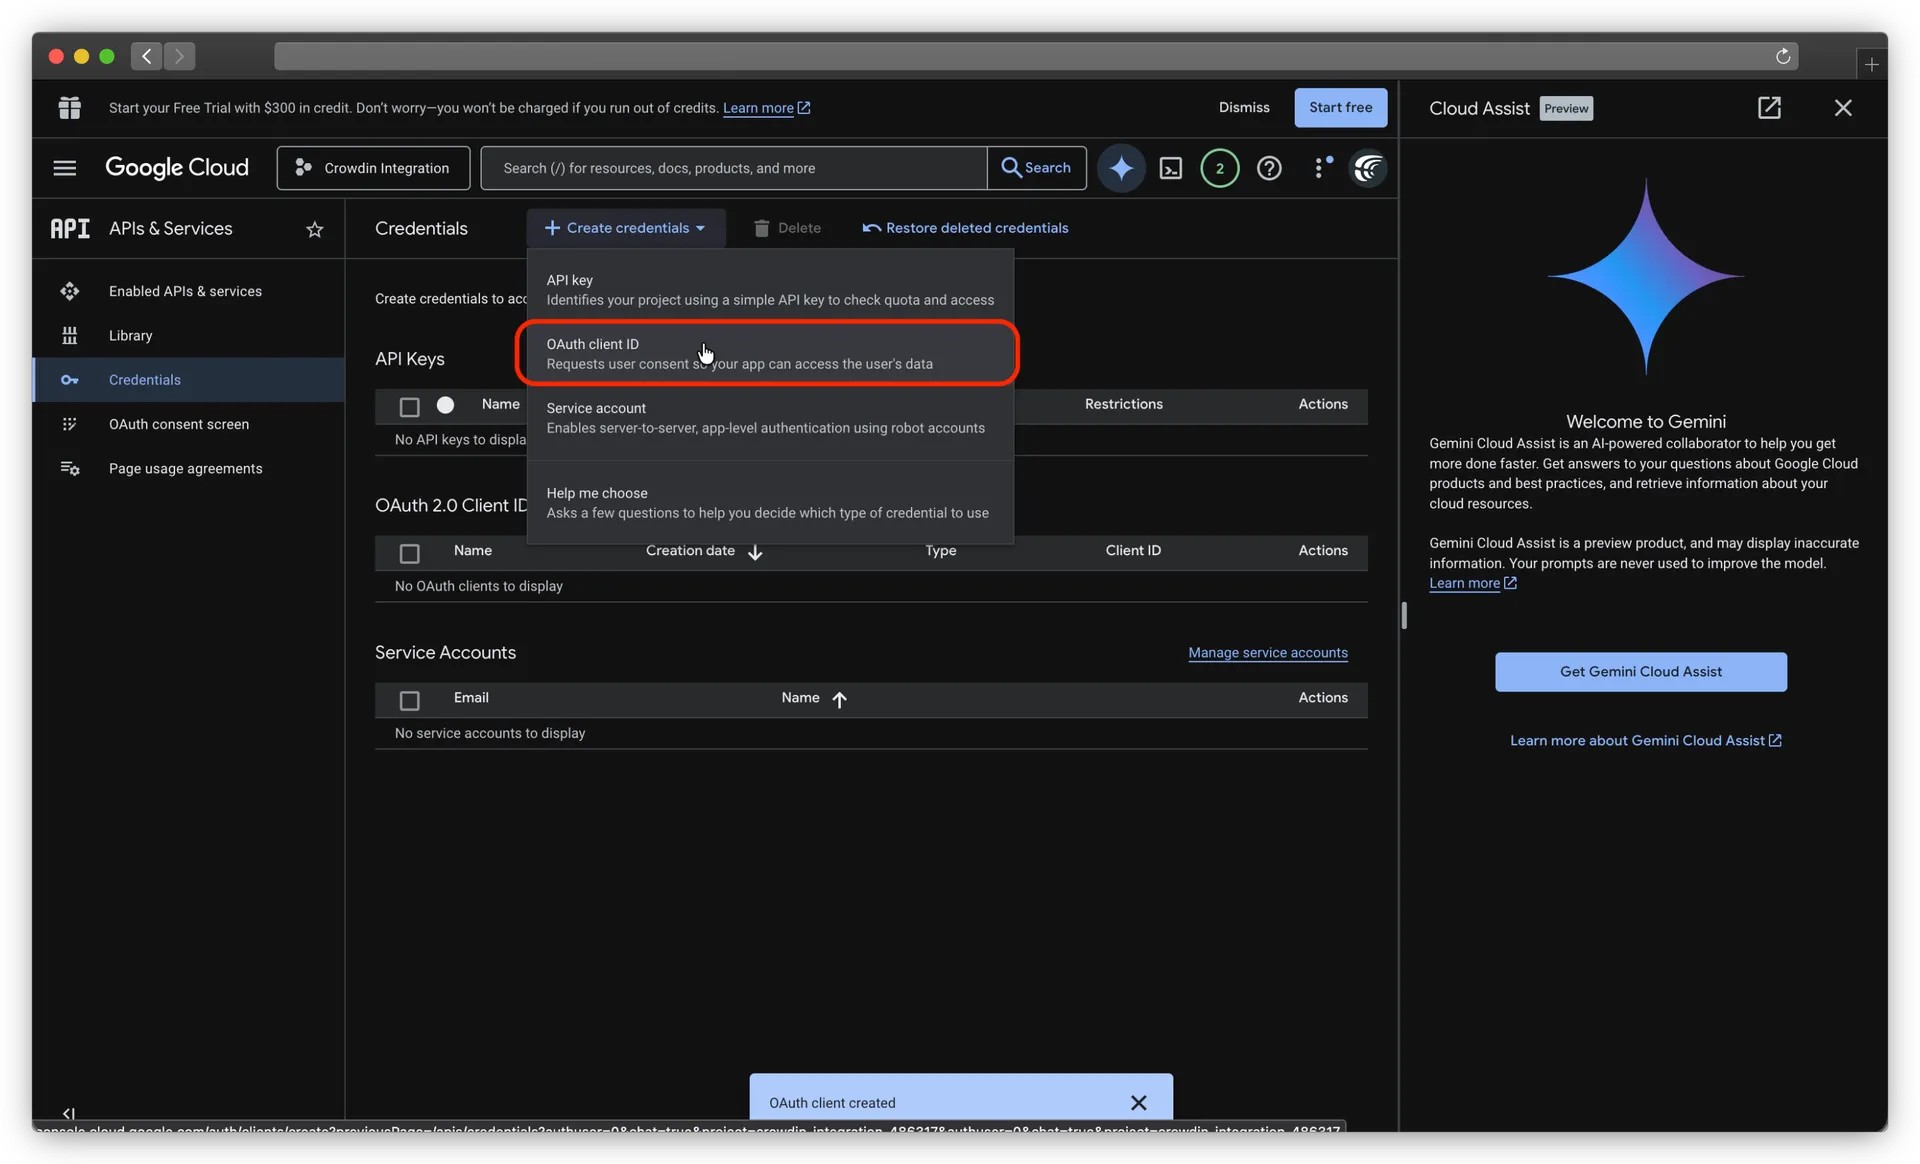
Task: Select Service account from the menu
Action: pos(765,417)
